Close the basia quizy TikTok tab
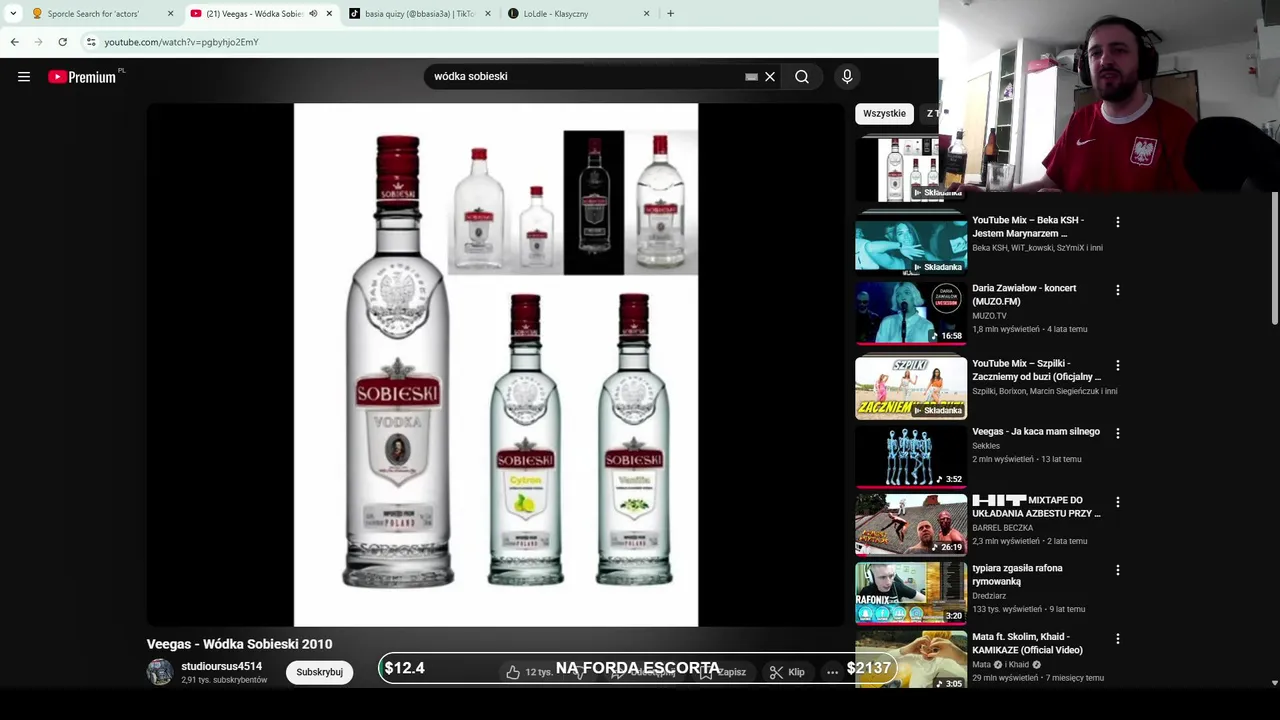 pos(488,14)
